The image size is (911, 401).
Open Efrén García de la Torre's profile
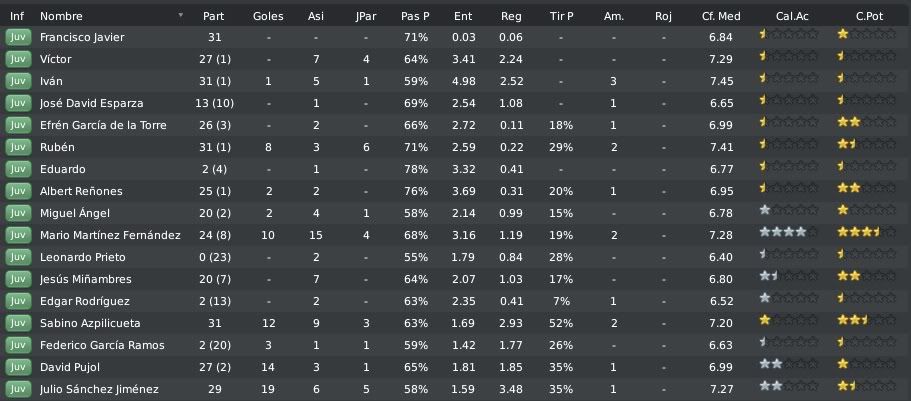pyautogui.click(x=103, y=125)
